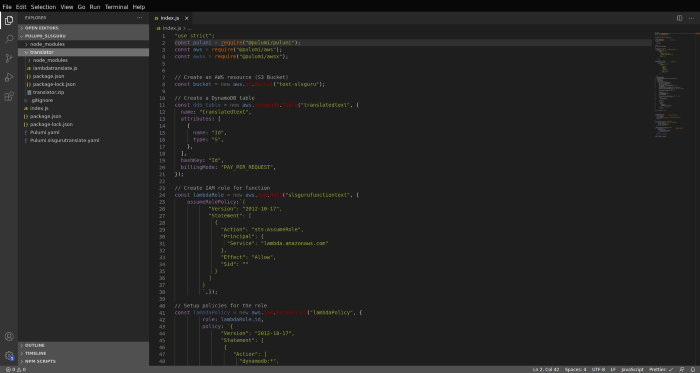Image resolution: width=700 pixels, height=373 pixels.
Task: Open the Go menu
Action: coord(81,7)
